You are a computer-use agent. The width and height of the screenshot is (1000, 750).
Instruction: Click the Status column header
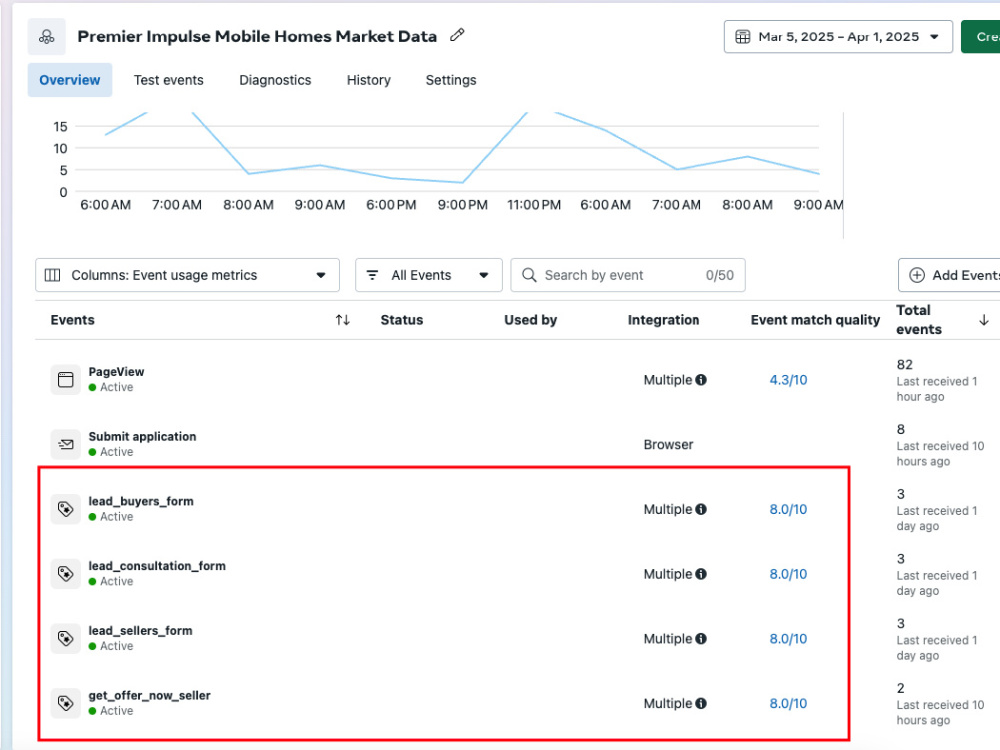(402, 320)
